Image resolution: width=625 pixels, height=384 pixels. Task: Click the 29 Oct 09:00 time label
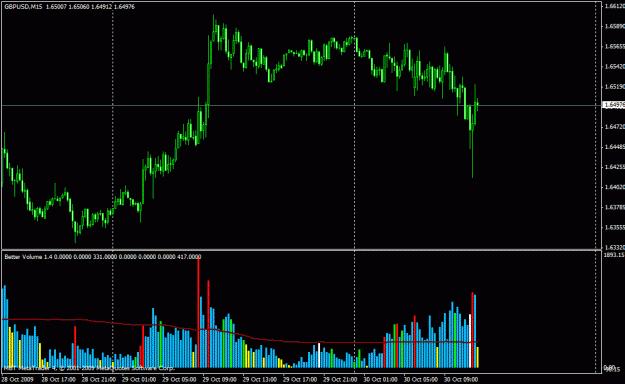pyautogui.click(x=219, y=379)
